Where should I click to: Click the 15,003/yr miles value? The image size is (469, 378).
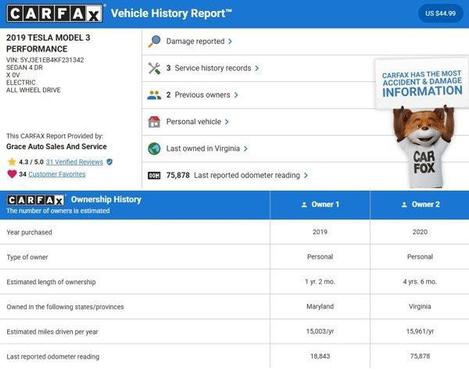click(x=320, y=331)
